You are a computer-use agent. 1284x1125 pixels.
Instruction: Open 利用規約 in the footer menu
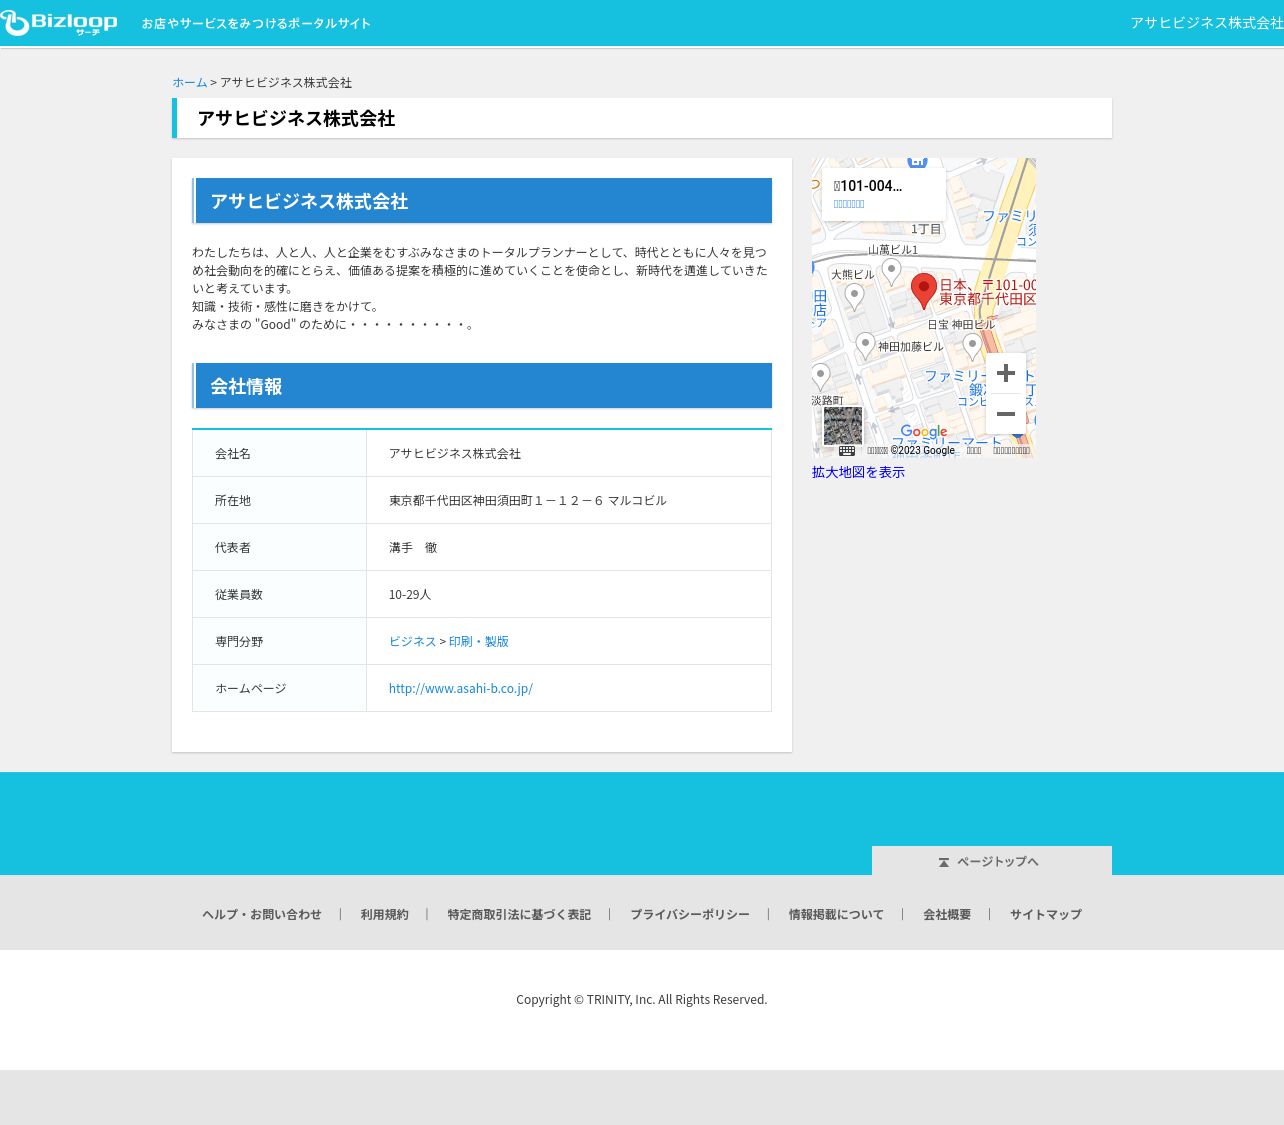384,914
